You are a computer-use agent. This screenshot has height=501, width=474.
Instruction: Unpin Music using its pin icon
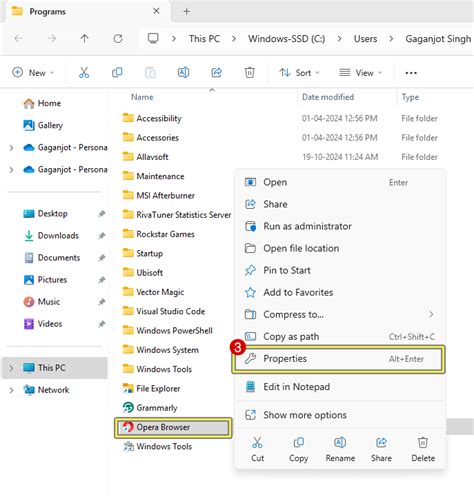(x=102, y=302)
